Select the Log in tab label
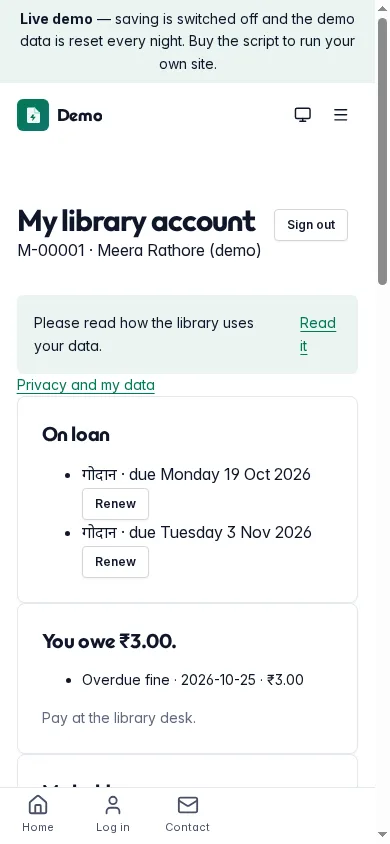This screenshot has height=844, width=390. point(112,827)
